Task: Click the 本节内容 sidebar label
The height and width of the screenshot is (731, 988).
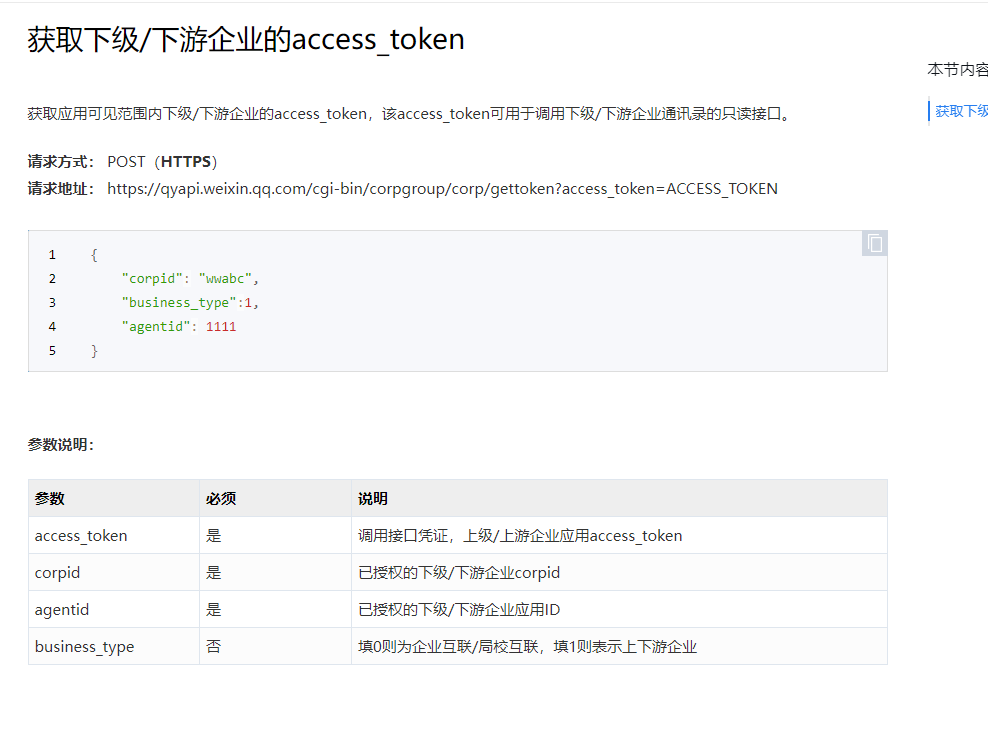Action: click(x=955, y=70)
